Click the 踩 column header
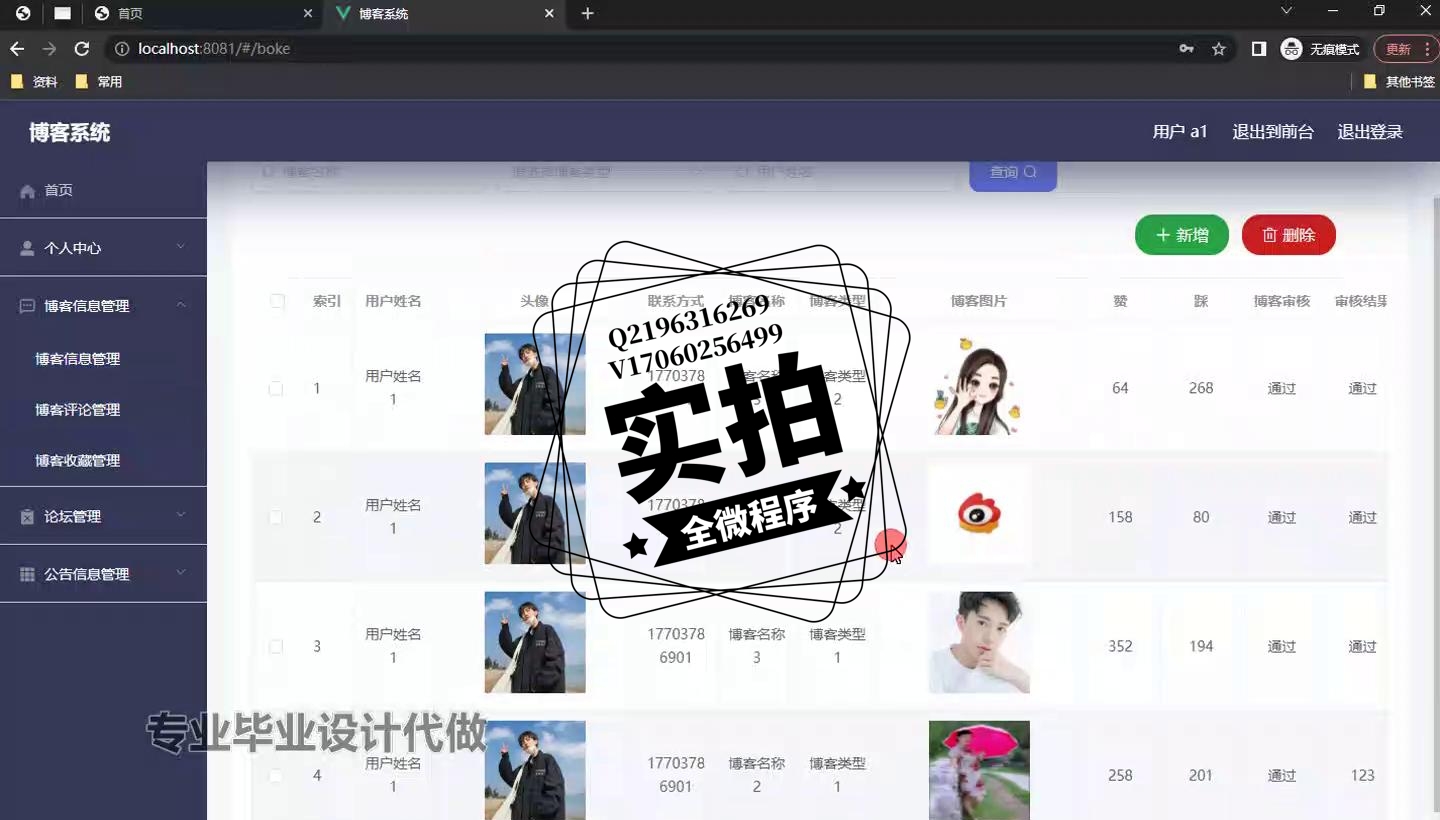 pos(1201,301)
